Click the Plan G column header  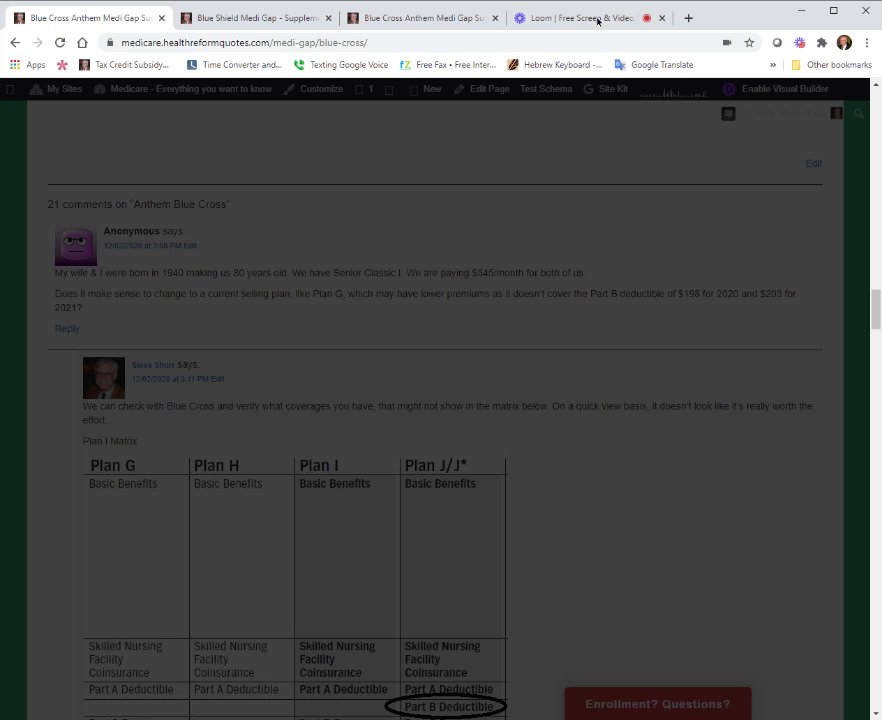113,466
